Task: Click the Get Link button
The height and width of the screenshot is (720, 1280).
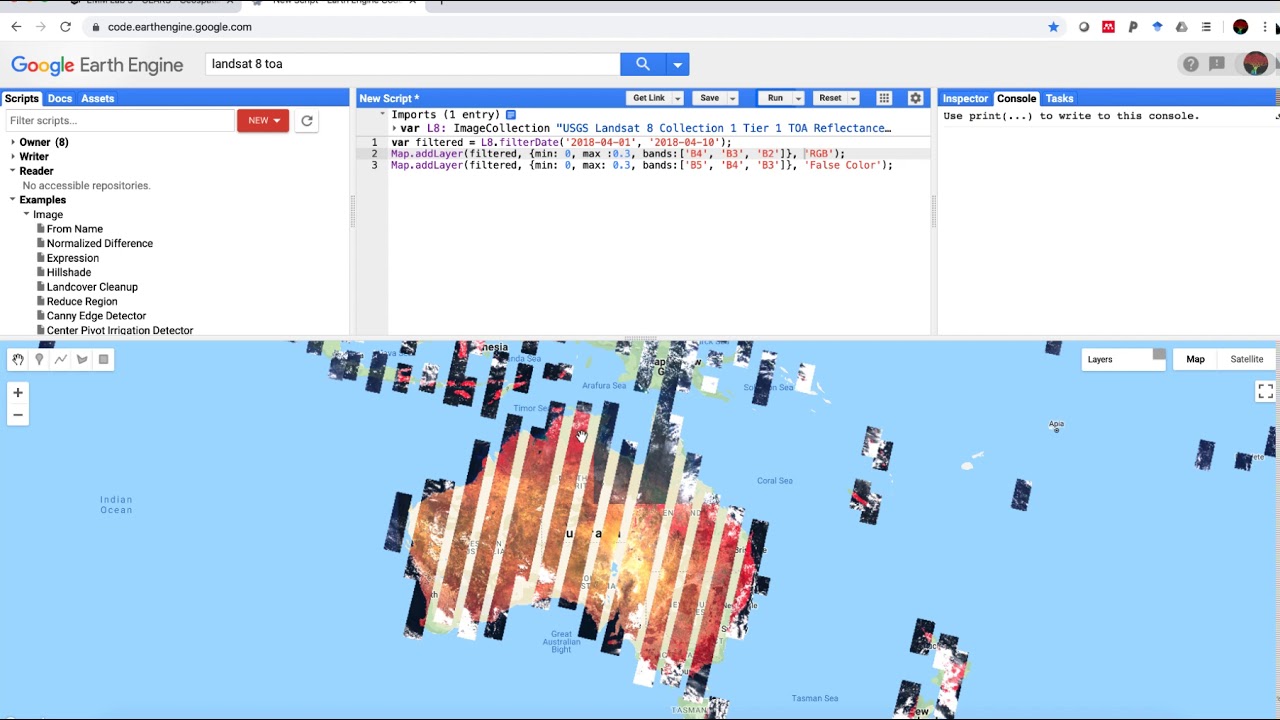Action: [648, 98]
